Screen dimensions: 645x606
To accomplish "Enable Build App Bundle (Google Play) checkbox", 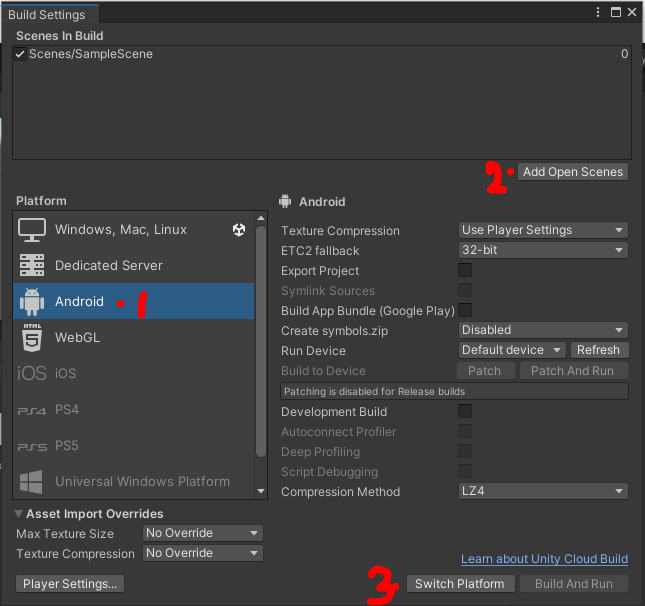I will [465, 310].
